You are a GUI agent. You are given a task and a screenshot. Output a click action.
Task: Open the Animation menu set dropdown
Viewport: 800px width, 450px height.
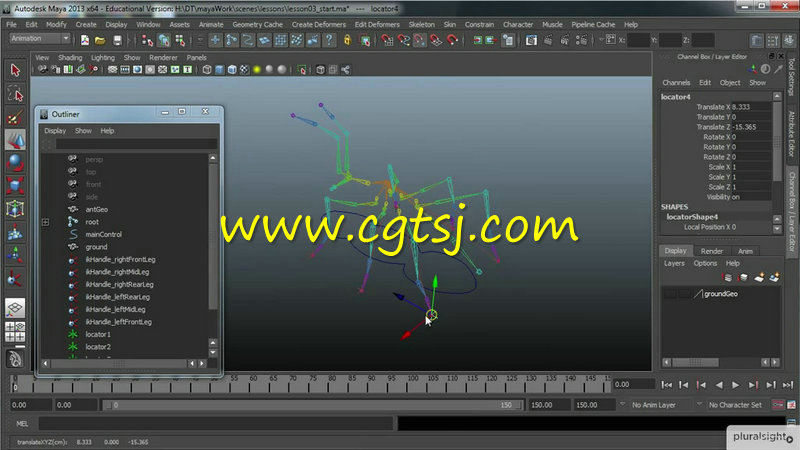[40, 39]
